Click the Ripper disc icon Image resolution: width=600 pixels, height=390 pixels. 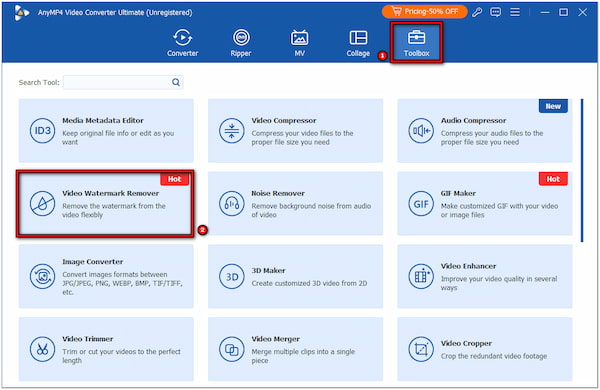pyautogui.click(x=241, y=38)
